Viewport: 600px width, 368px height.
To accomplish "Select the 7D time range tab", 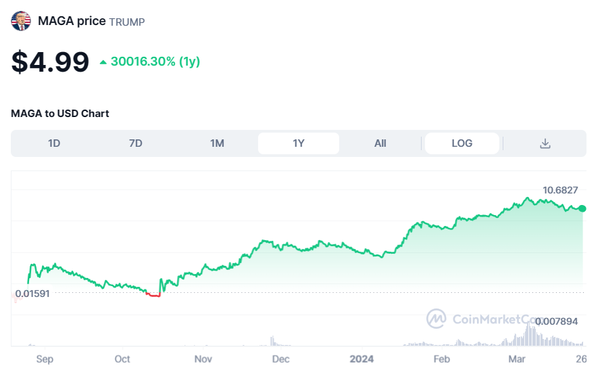I will coord(135,143).
